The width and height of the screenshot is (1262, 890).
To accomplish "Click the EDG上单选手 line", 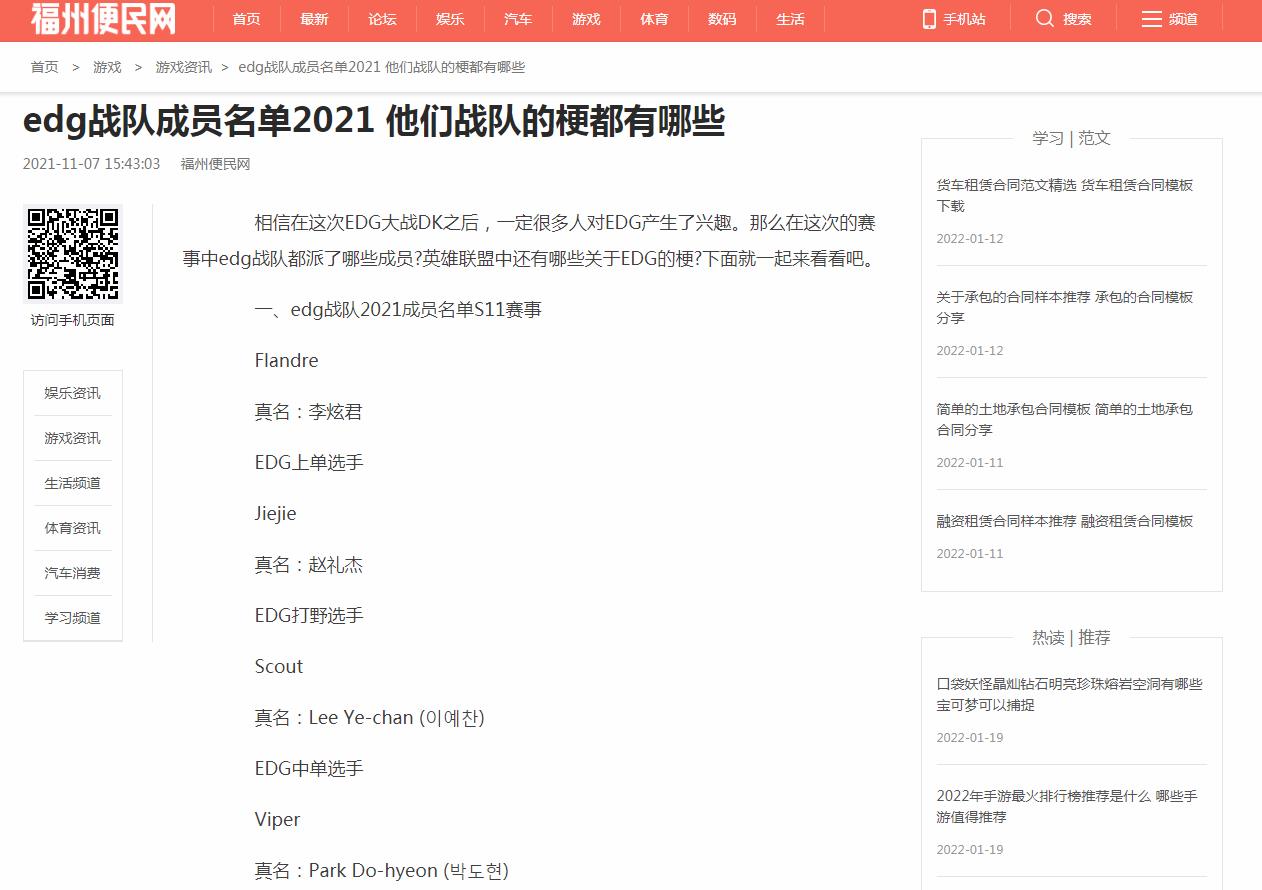I will tap(309, 462).
